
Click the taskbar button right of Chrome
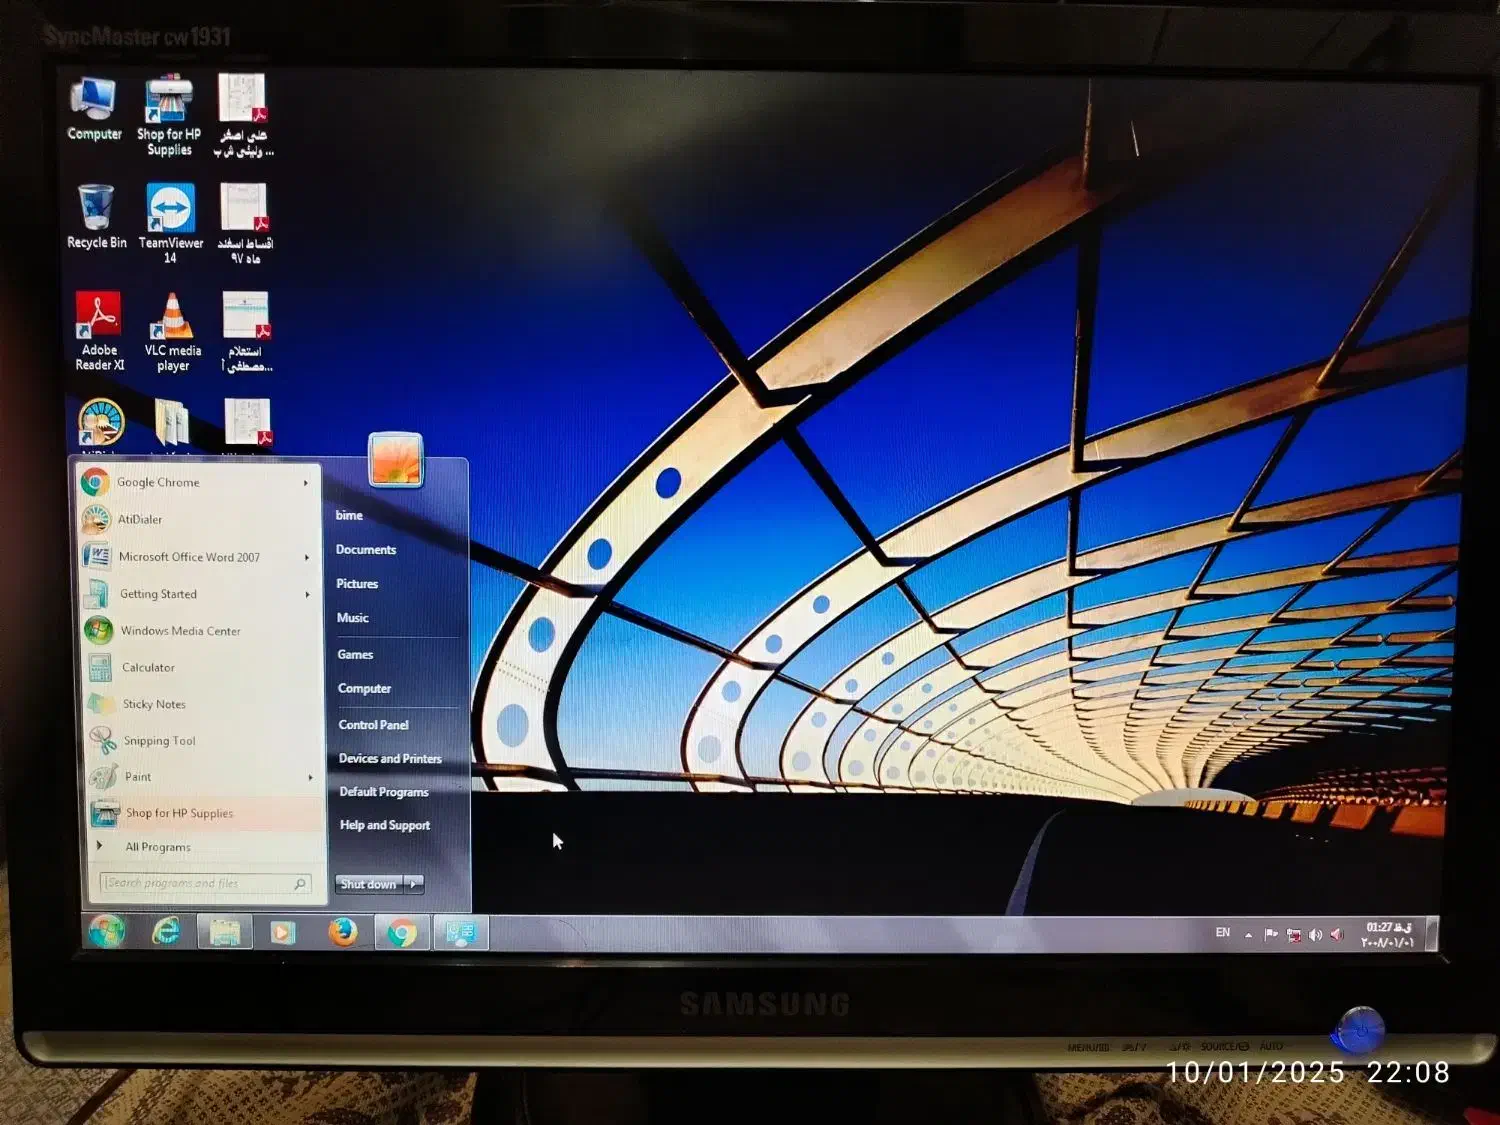461,933
